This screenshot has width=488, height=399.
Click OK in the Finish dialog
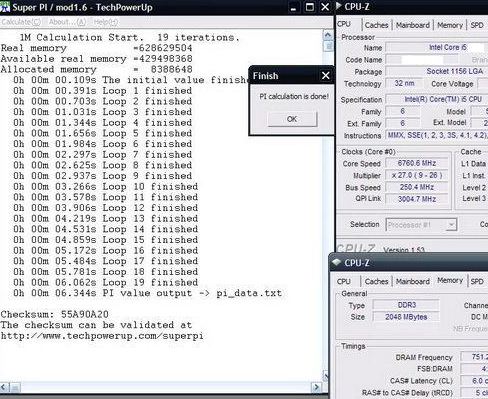[x=292, y=119]
